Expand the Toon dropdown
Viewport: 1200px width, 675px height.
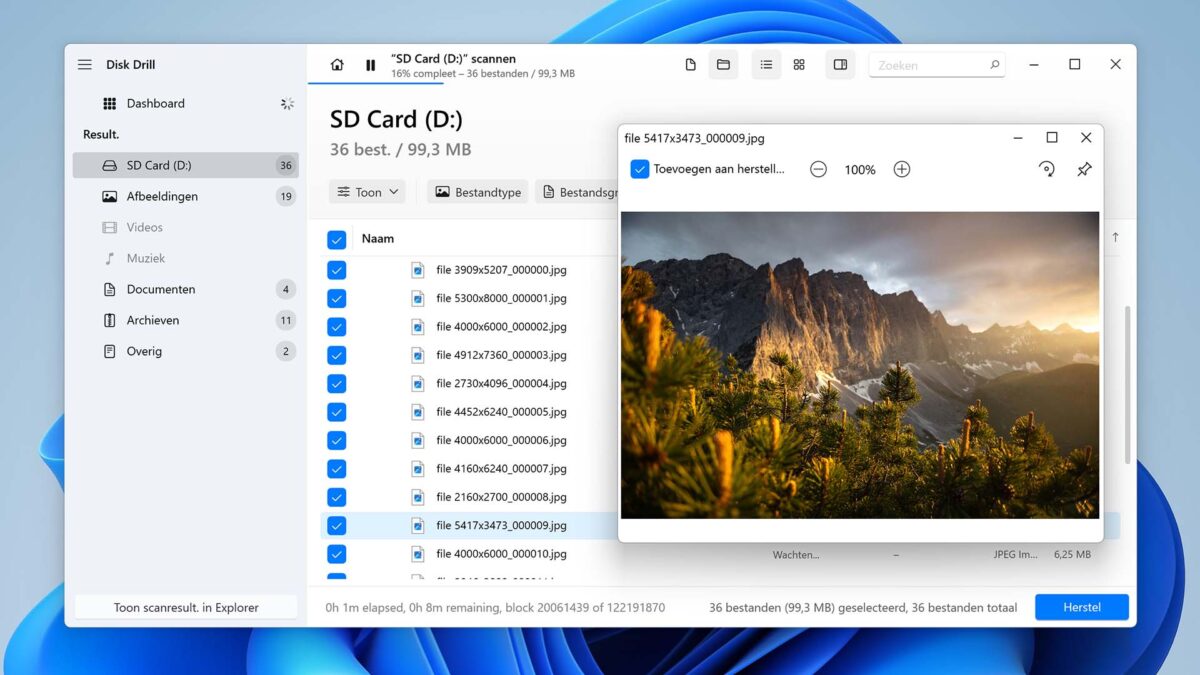(x=367, y=192)
